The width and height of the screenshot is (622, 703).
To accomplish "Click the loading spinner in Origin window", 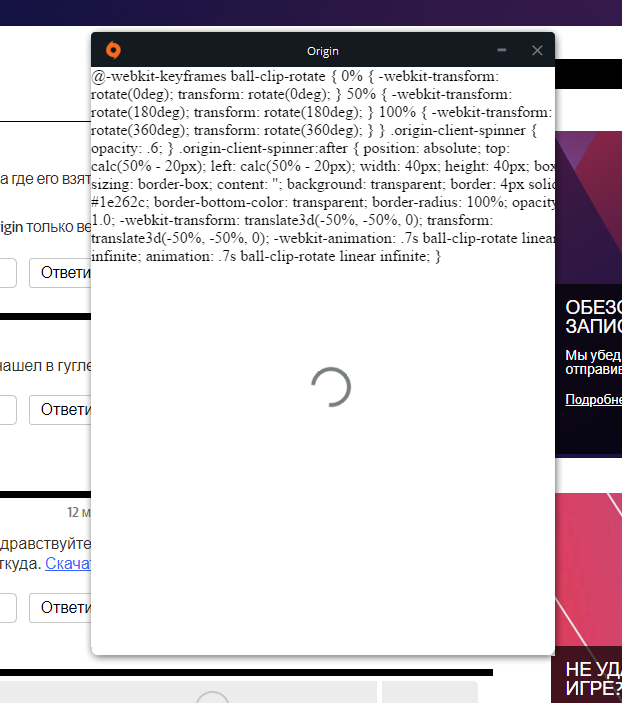I will [330, 386].
